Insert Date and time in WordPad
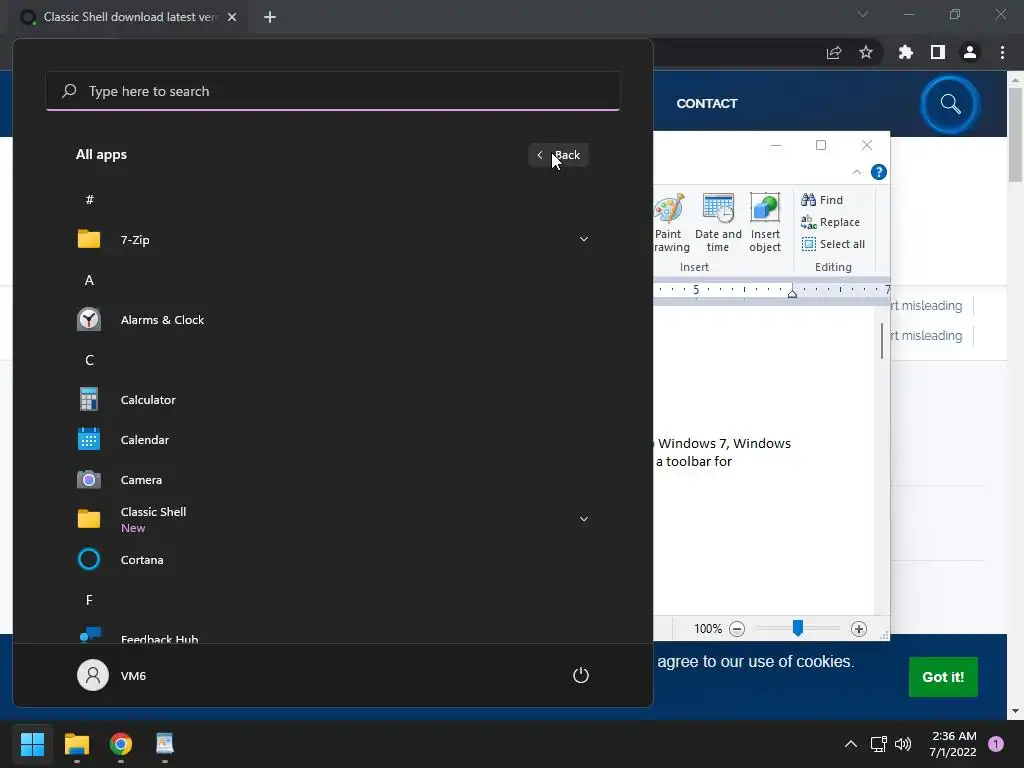Viewport: 1024px width, 768px height. tap(718, 223)
